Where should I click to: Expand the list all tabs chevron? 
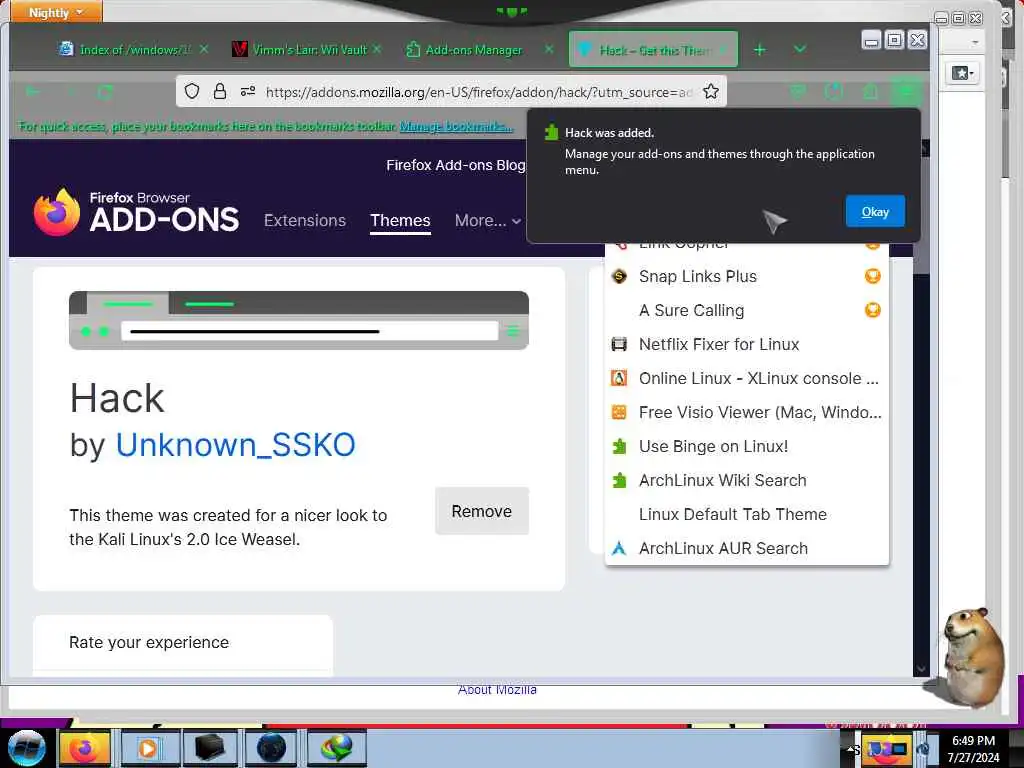pyautogui.click(x=800, y=50)
